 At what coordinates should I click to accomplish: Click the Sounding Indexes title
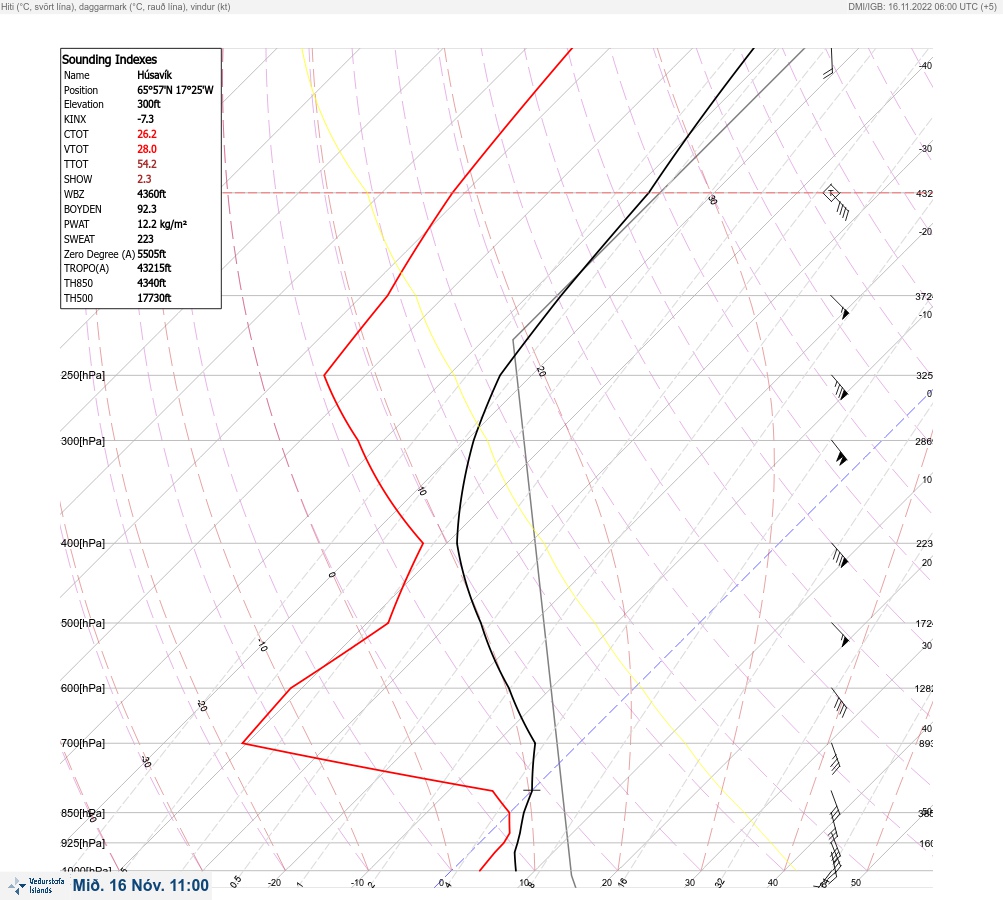109,59
